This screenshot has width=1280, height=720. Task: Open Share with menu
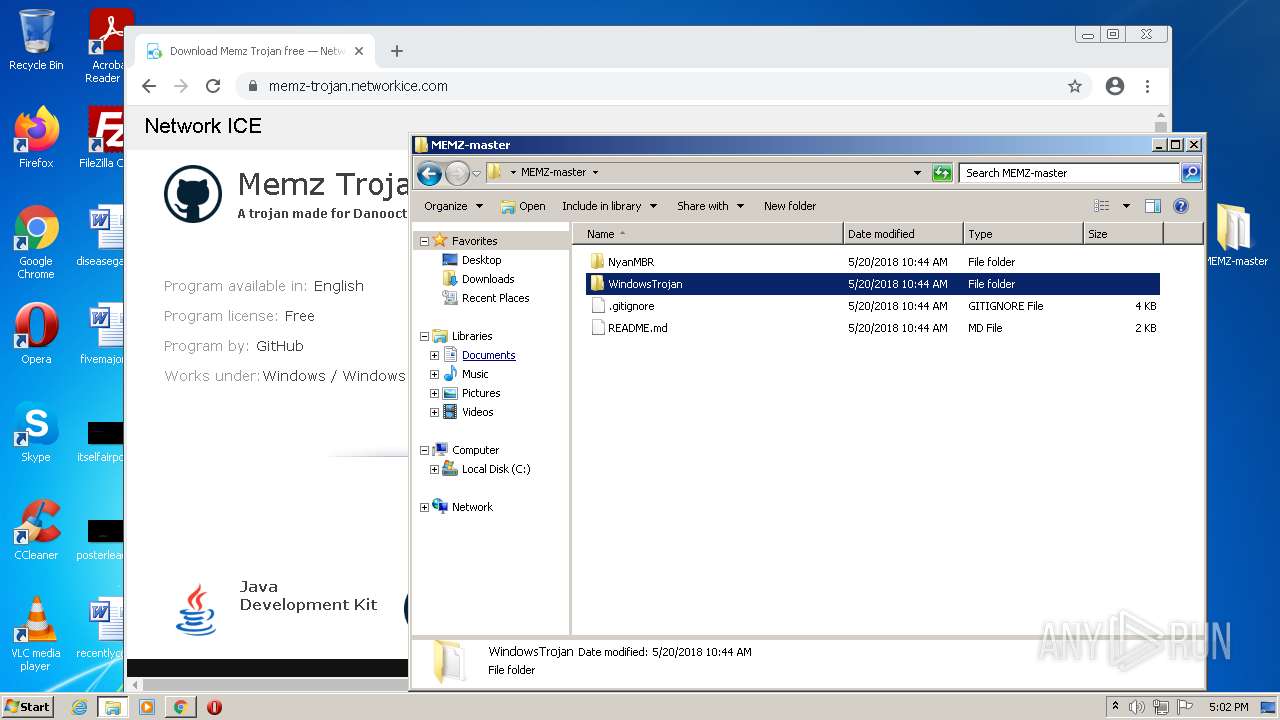tap(710, 206)
